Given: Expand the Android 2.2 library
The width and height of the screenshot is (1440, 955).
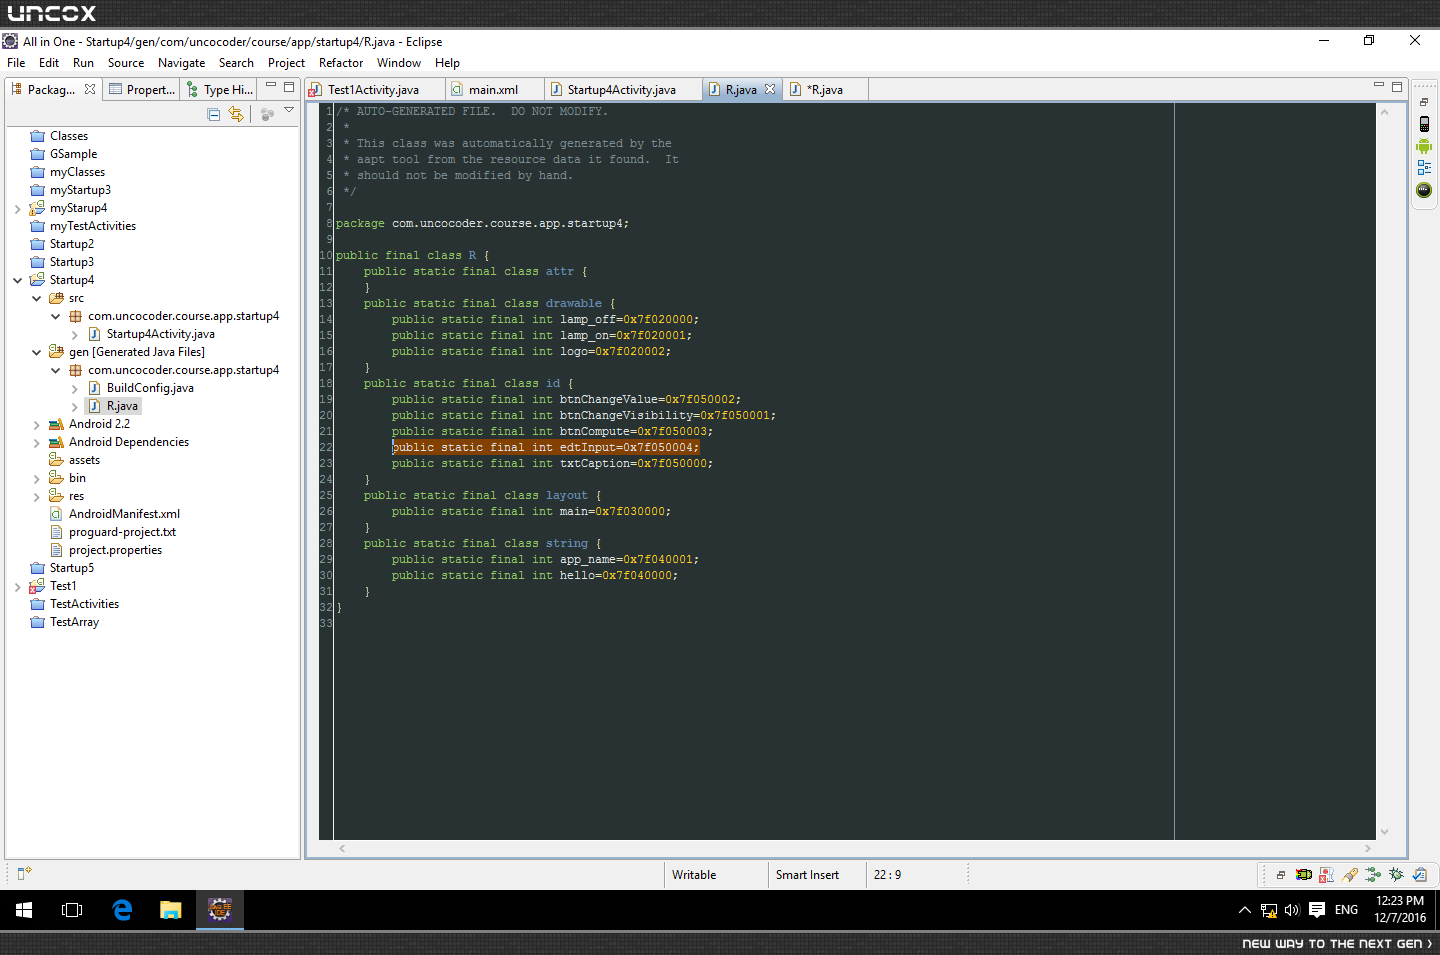Looking at the screenshot, I should (x=36, y=425).
